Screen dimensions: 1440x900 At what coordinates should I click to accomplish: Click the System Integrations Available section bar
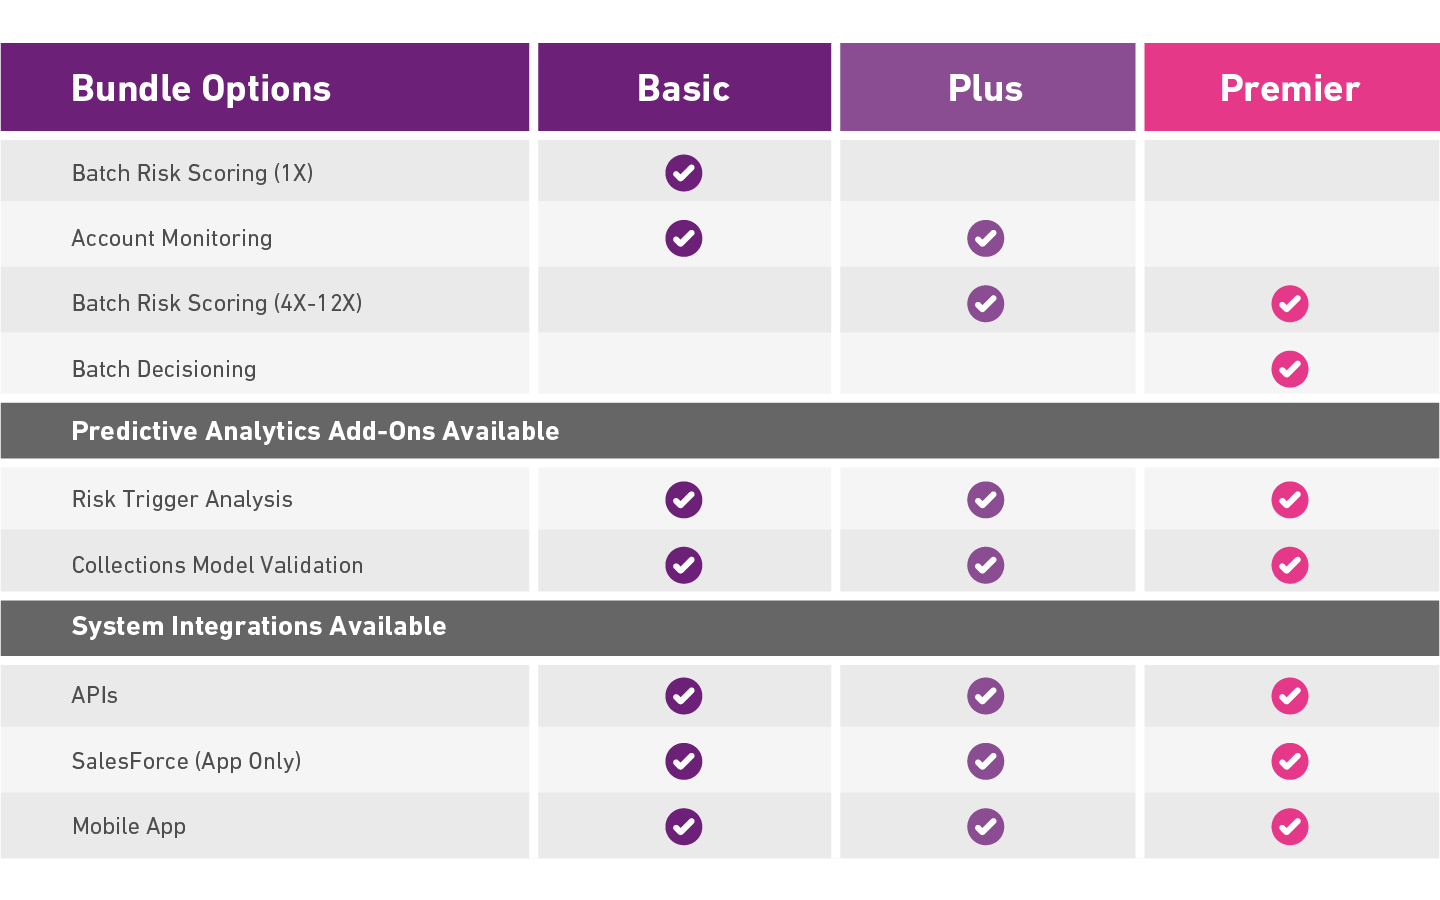[x=259, y=627]
